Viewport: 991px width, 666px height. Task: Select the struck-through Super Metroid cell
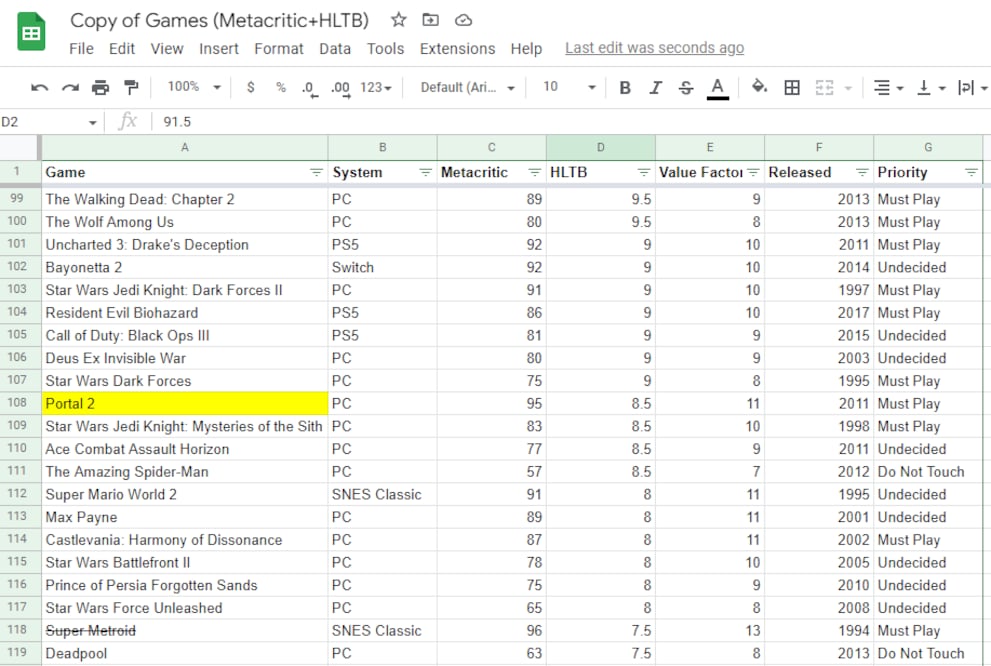tap(185, 631)
